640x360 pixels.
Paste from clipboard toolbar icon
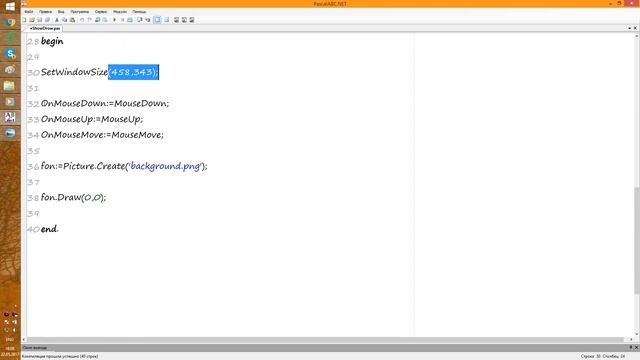(72, 20)
